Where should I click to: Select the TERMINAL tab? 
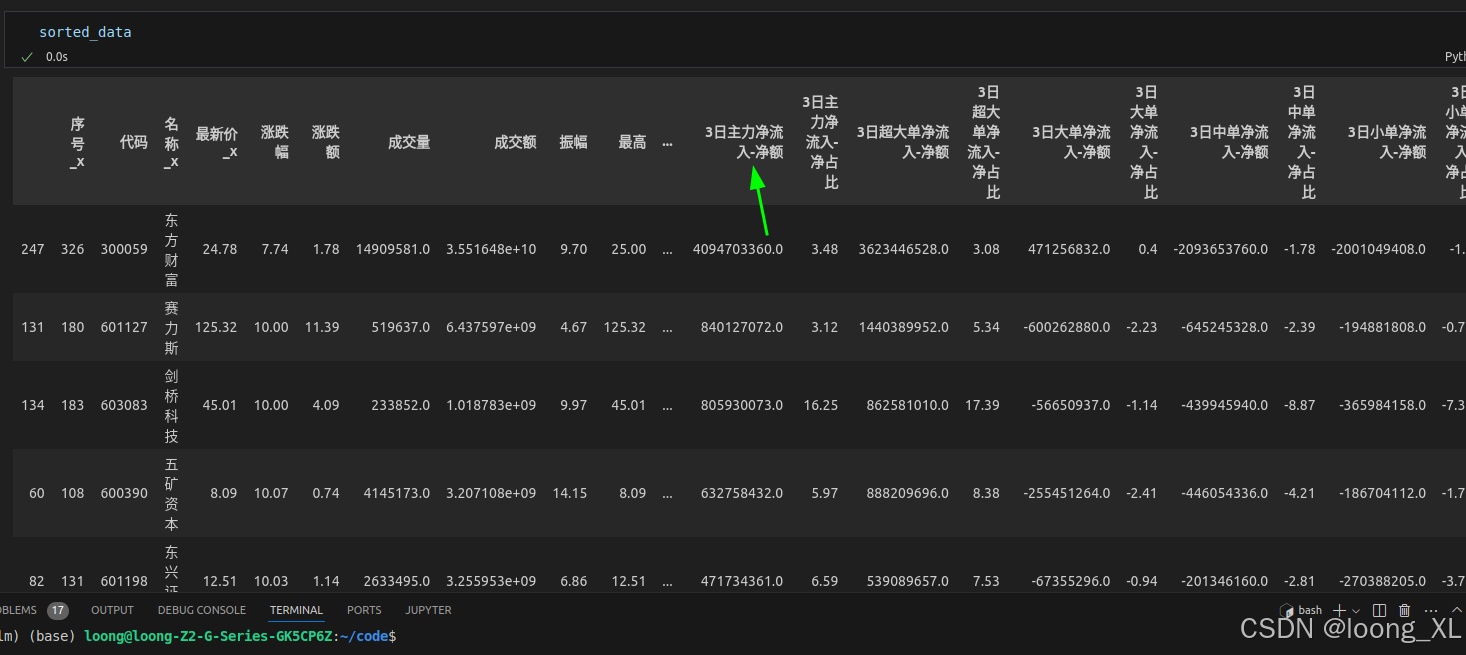[296, 610]
